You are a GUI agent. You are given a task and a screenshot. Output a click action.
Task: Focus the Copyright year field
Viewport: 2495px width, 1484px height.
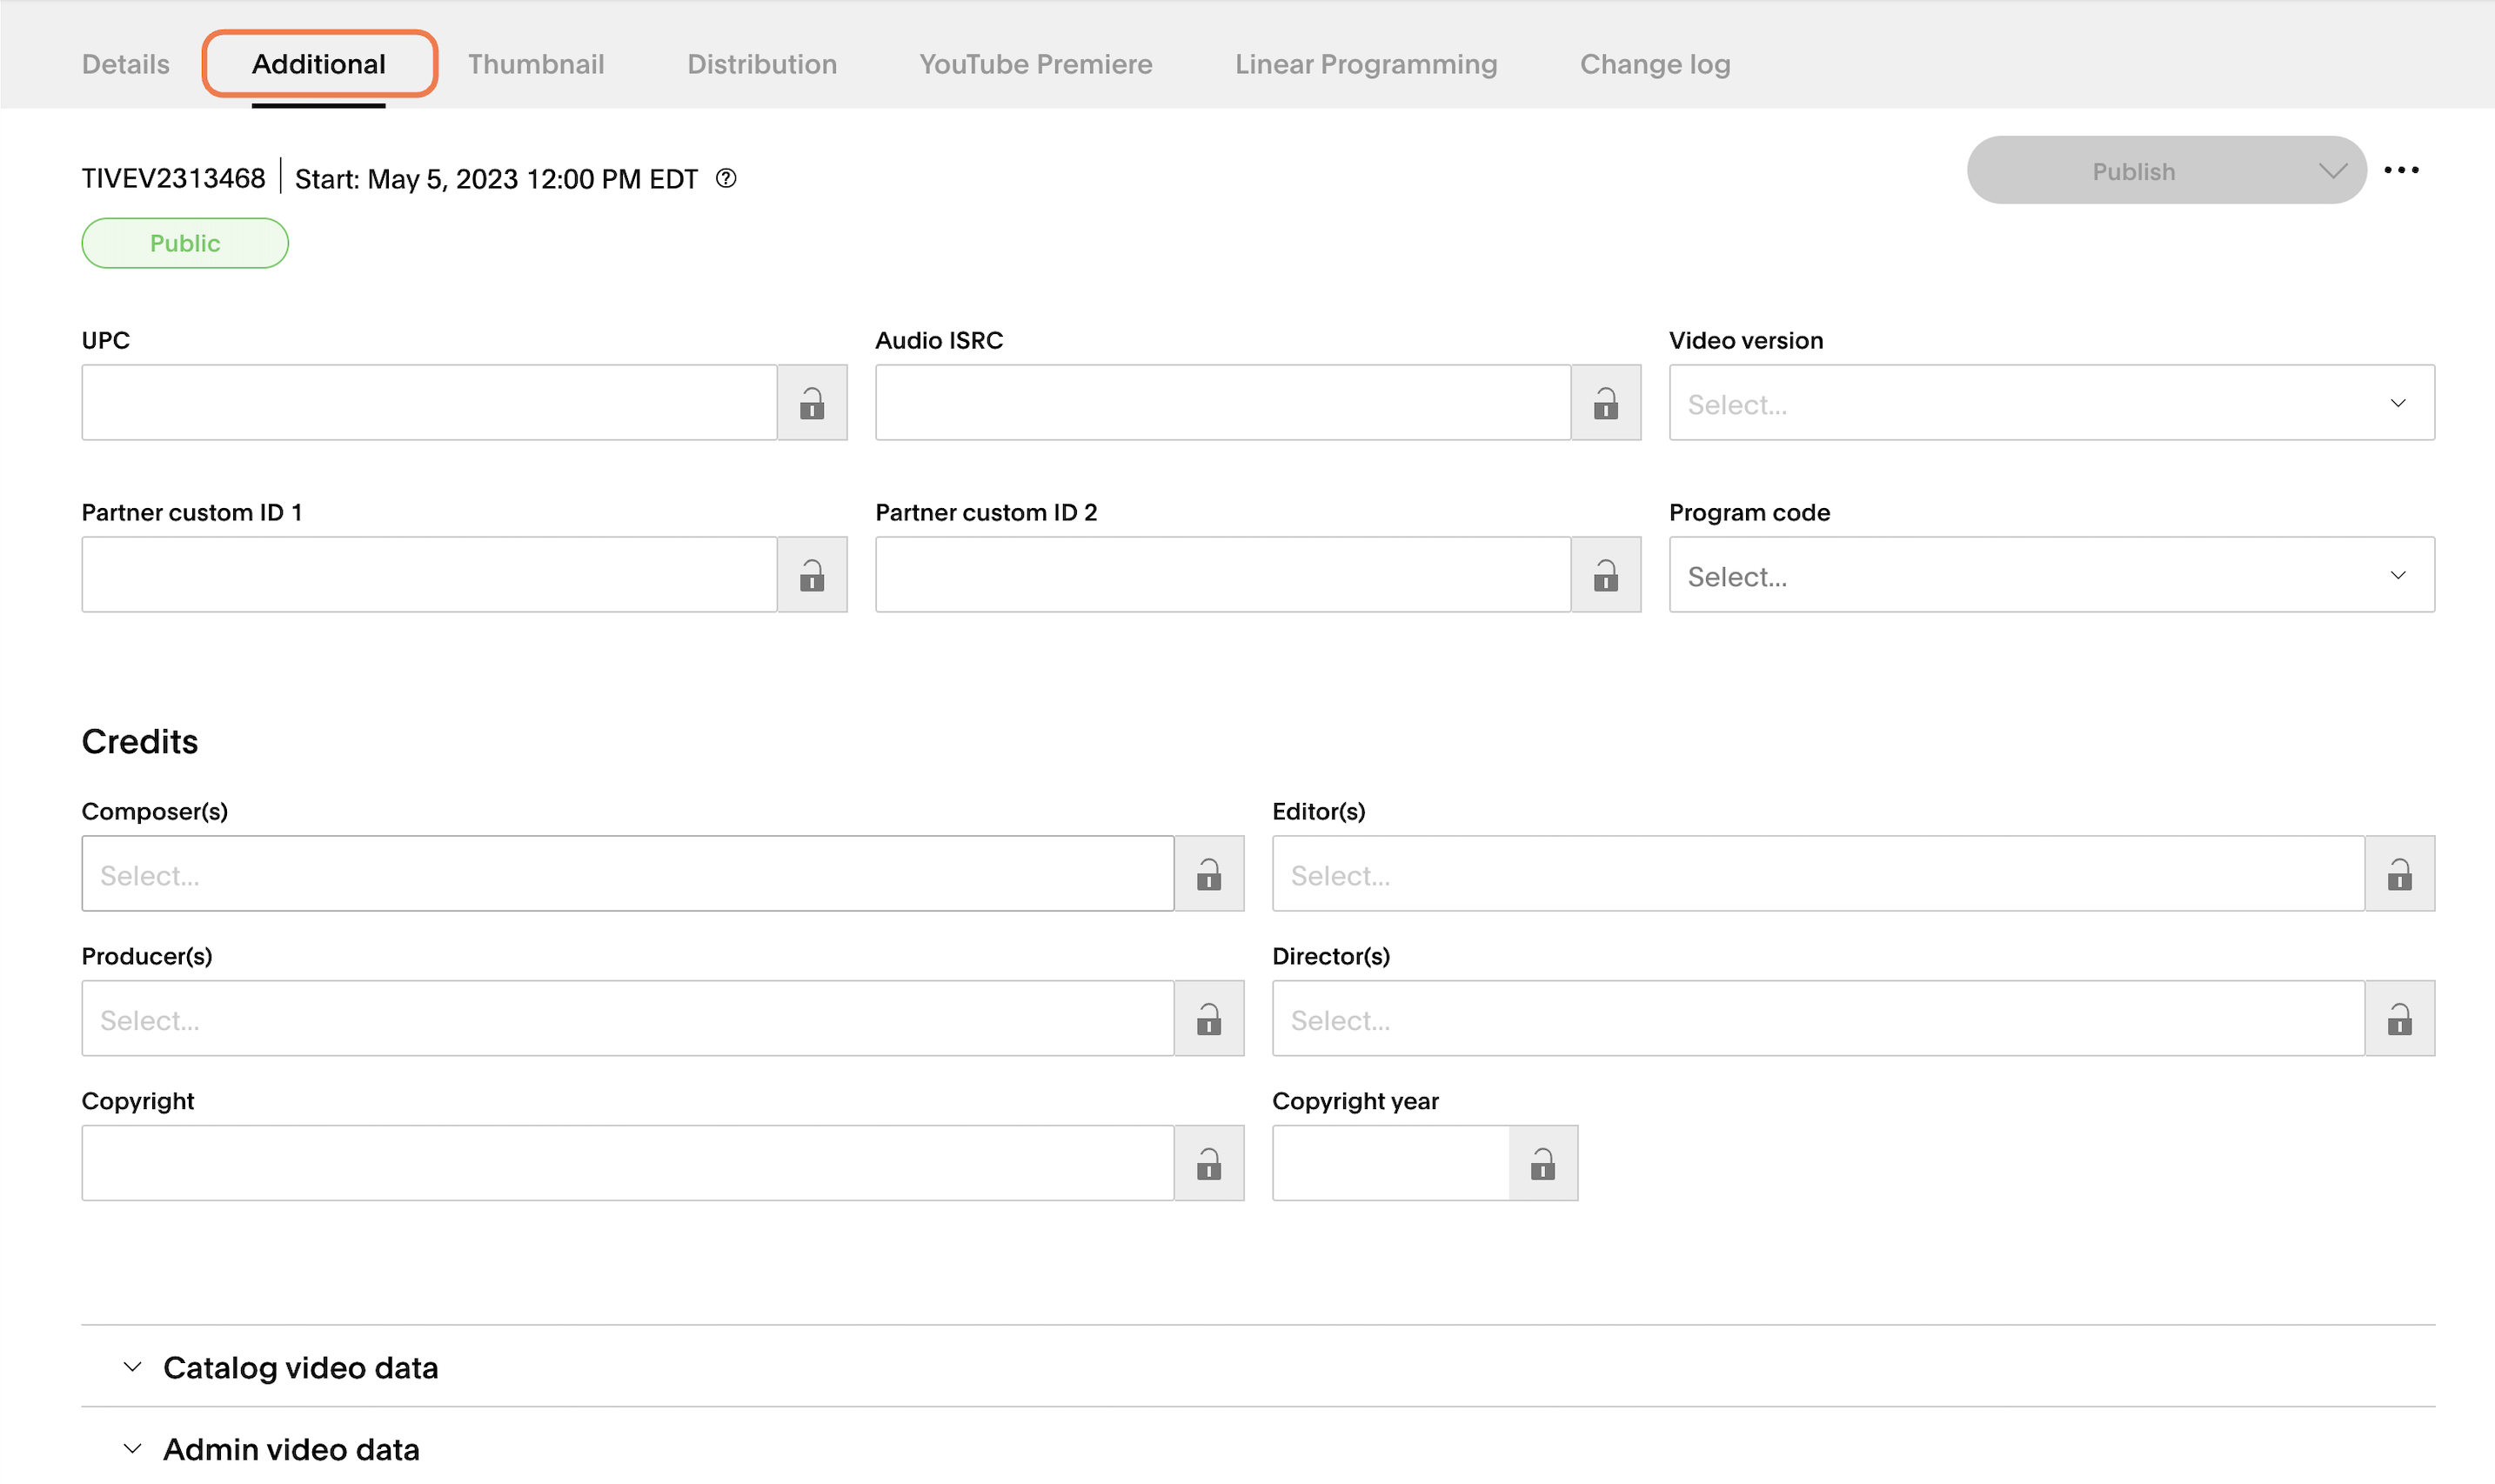[x=1390, y=1164]
